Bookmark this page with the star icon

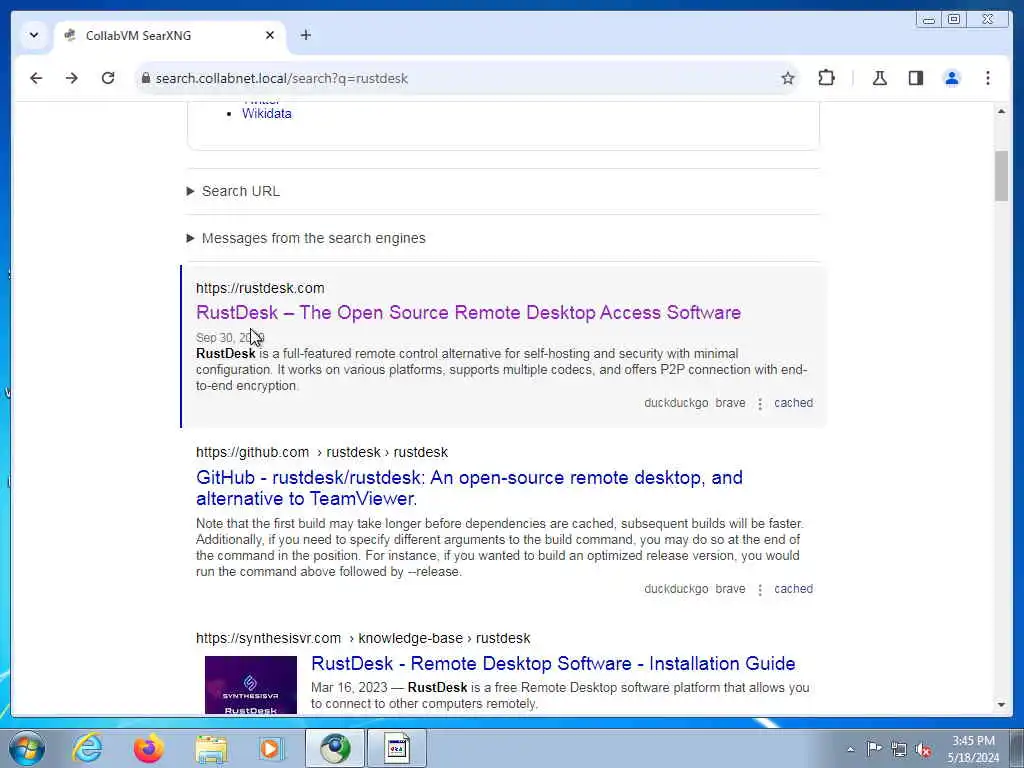pos(788,78)
